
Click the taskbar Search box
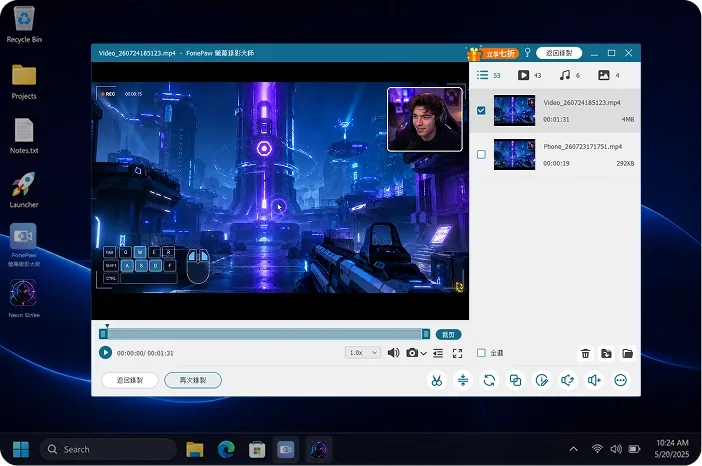108,449
